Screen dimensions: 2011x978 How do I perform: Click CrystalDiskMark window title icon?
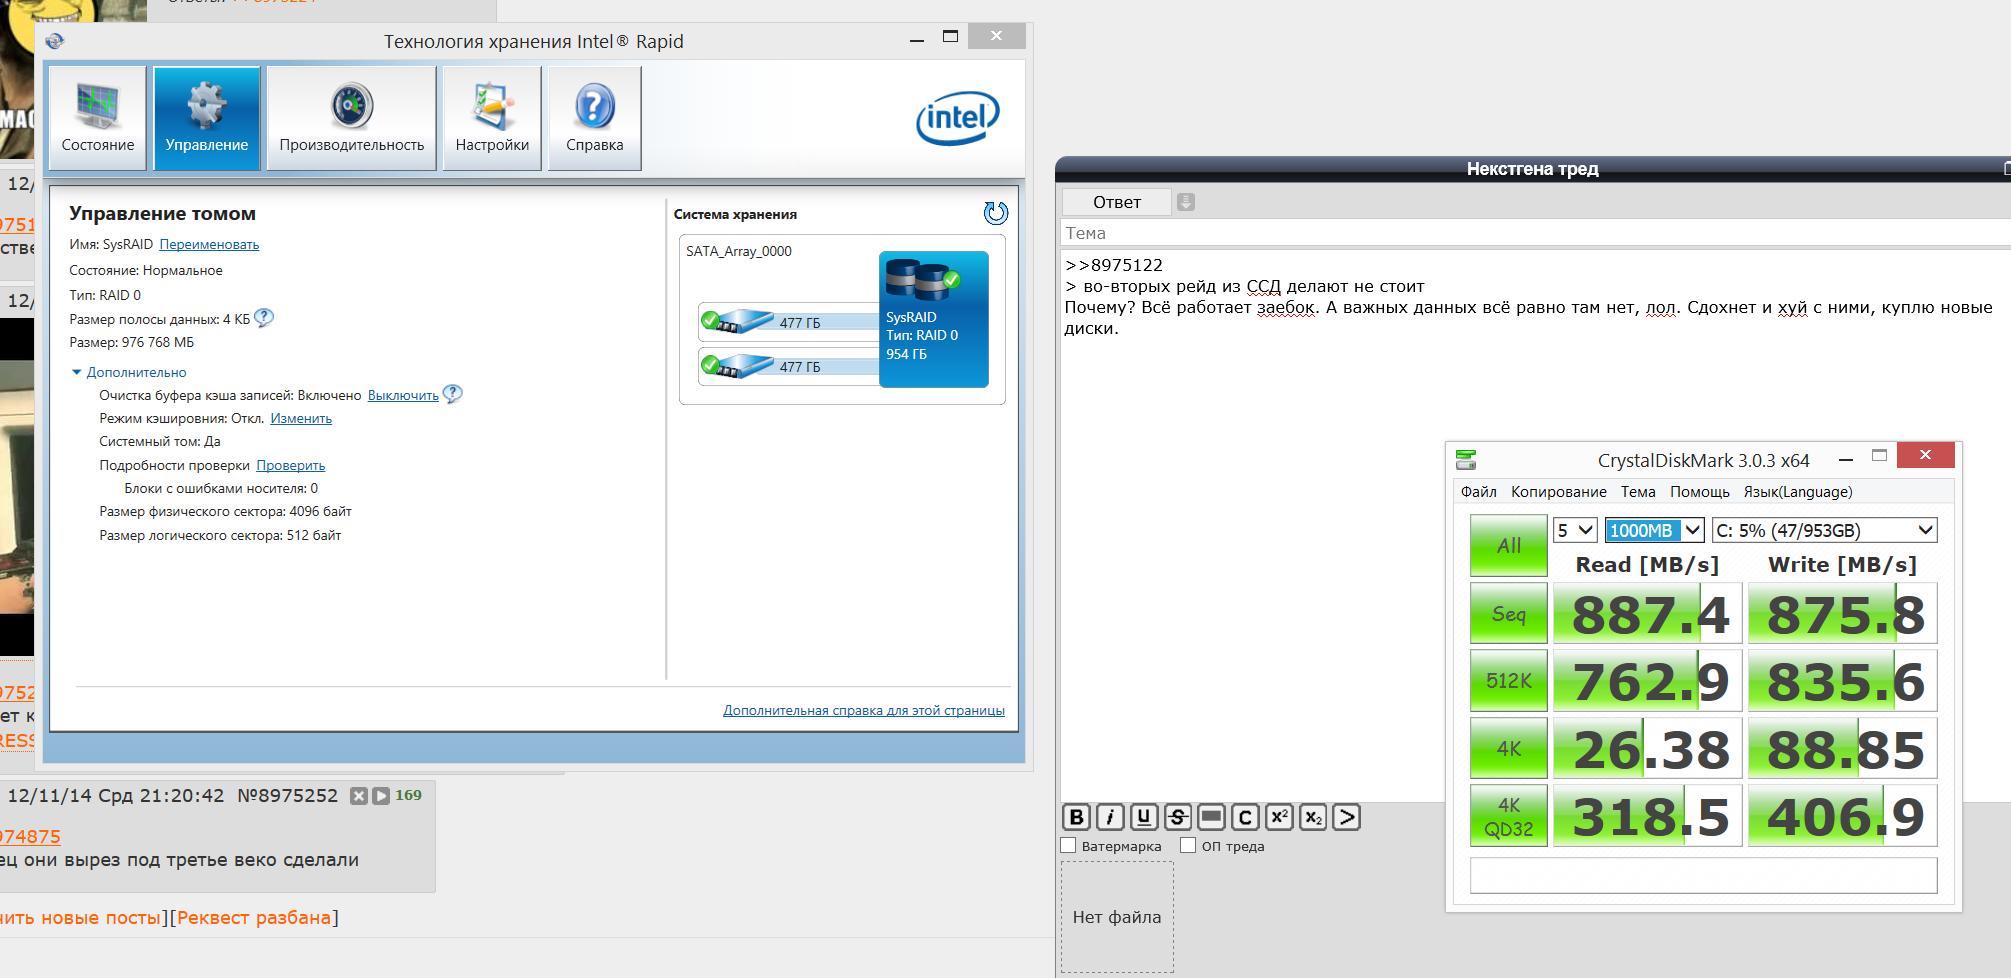point(1466,460)
